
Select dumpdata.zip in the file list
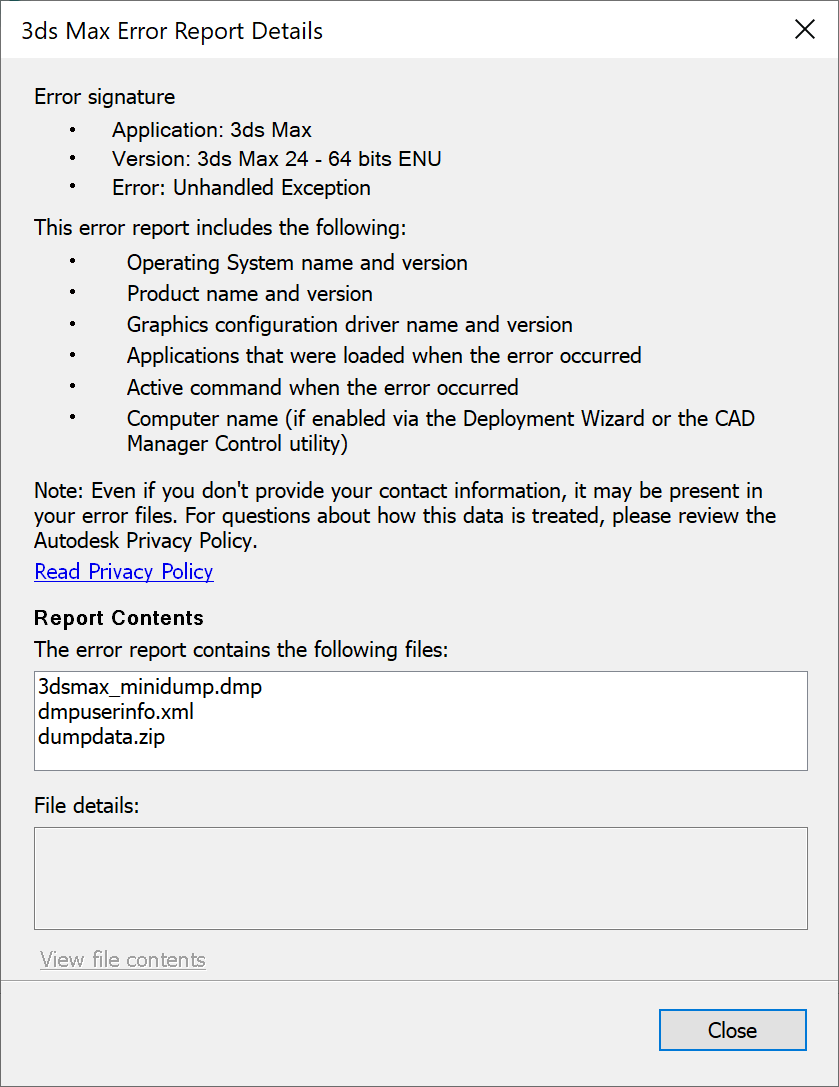pyautogui.click(x=102, y=738)
